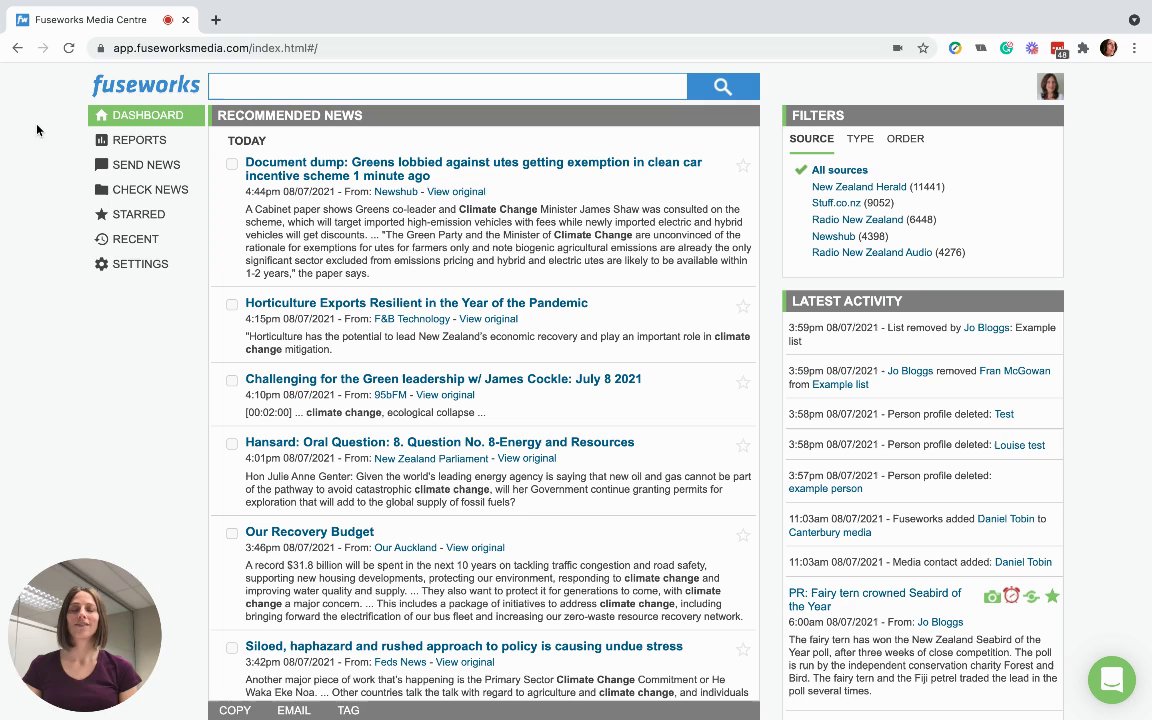Tick the Siloed, haphazard article checkbox
1152x720 pixels.
point(232,648)
